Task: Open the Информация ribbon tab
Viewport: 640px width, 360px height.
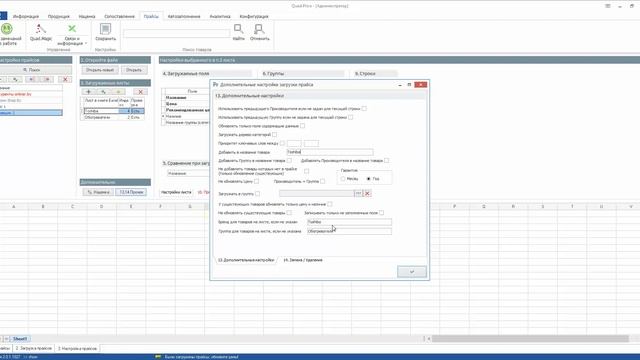Action: pyautogui.click(x=26, y=16)
